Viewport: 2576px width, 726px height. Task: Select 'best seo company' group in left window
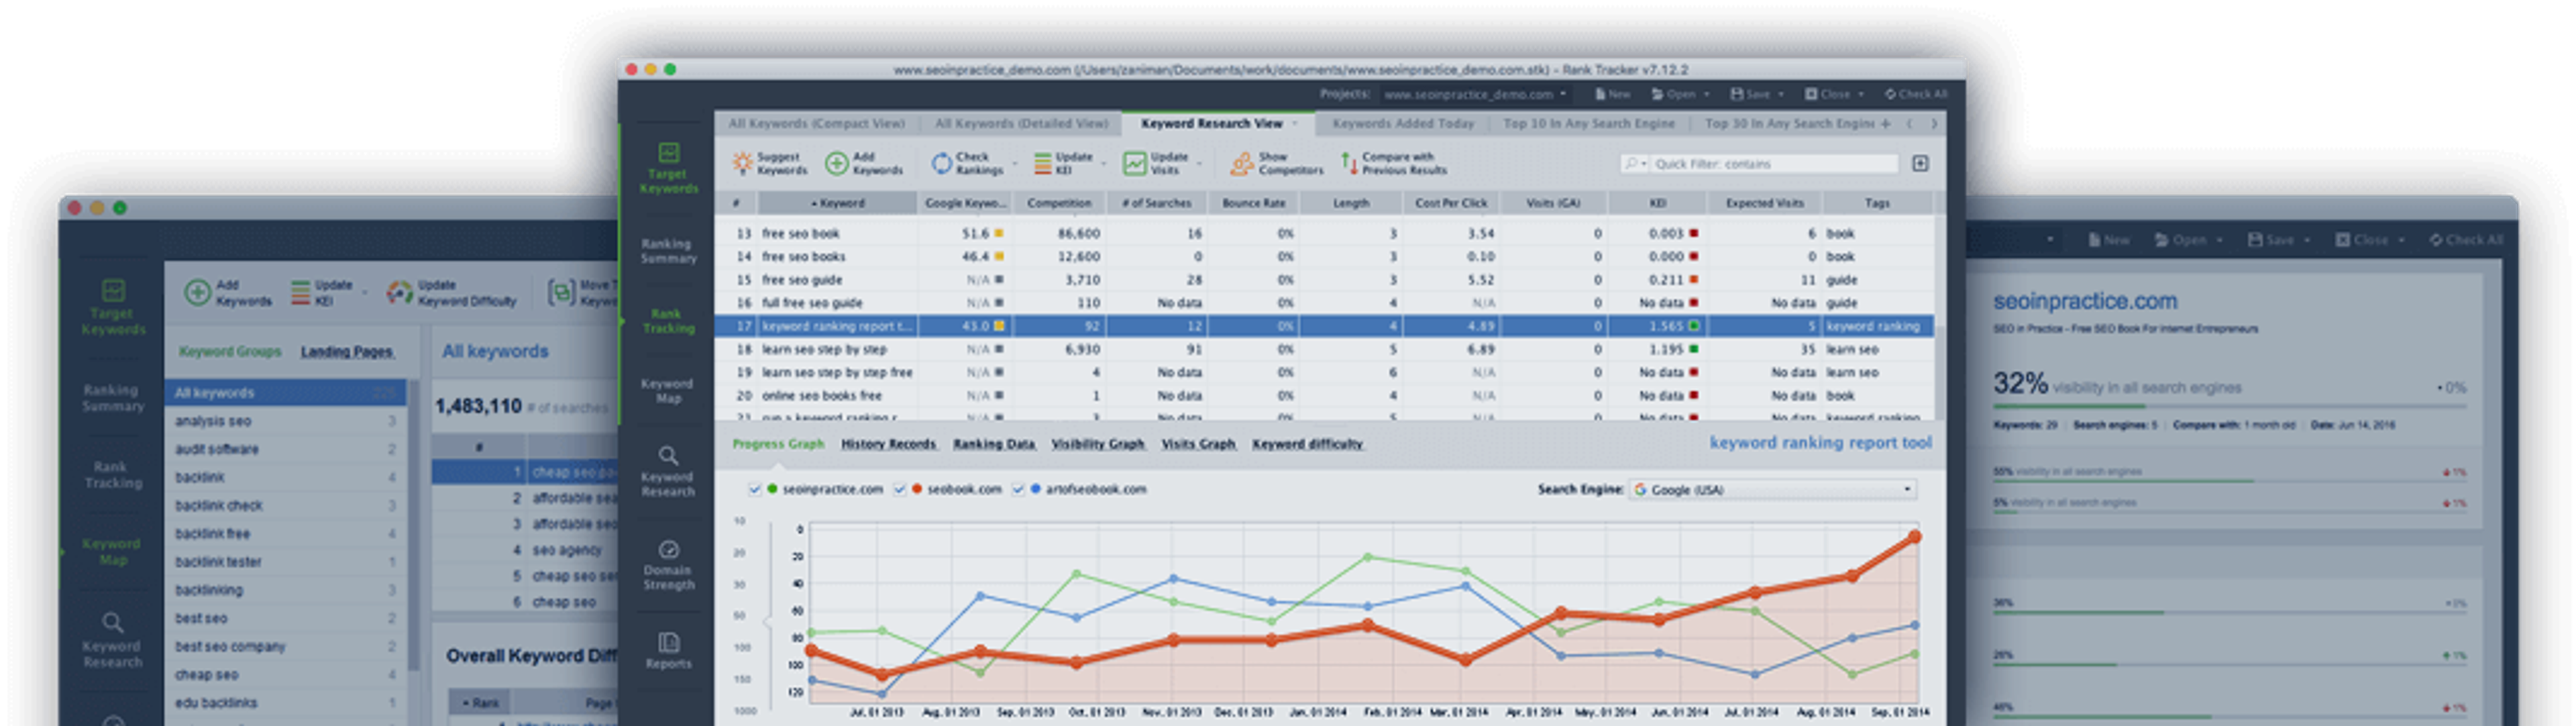[286, 647]
